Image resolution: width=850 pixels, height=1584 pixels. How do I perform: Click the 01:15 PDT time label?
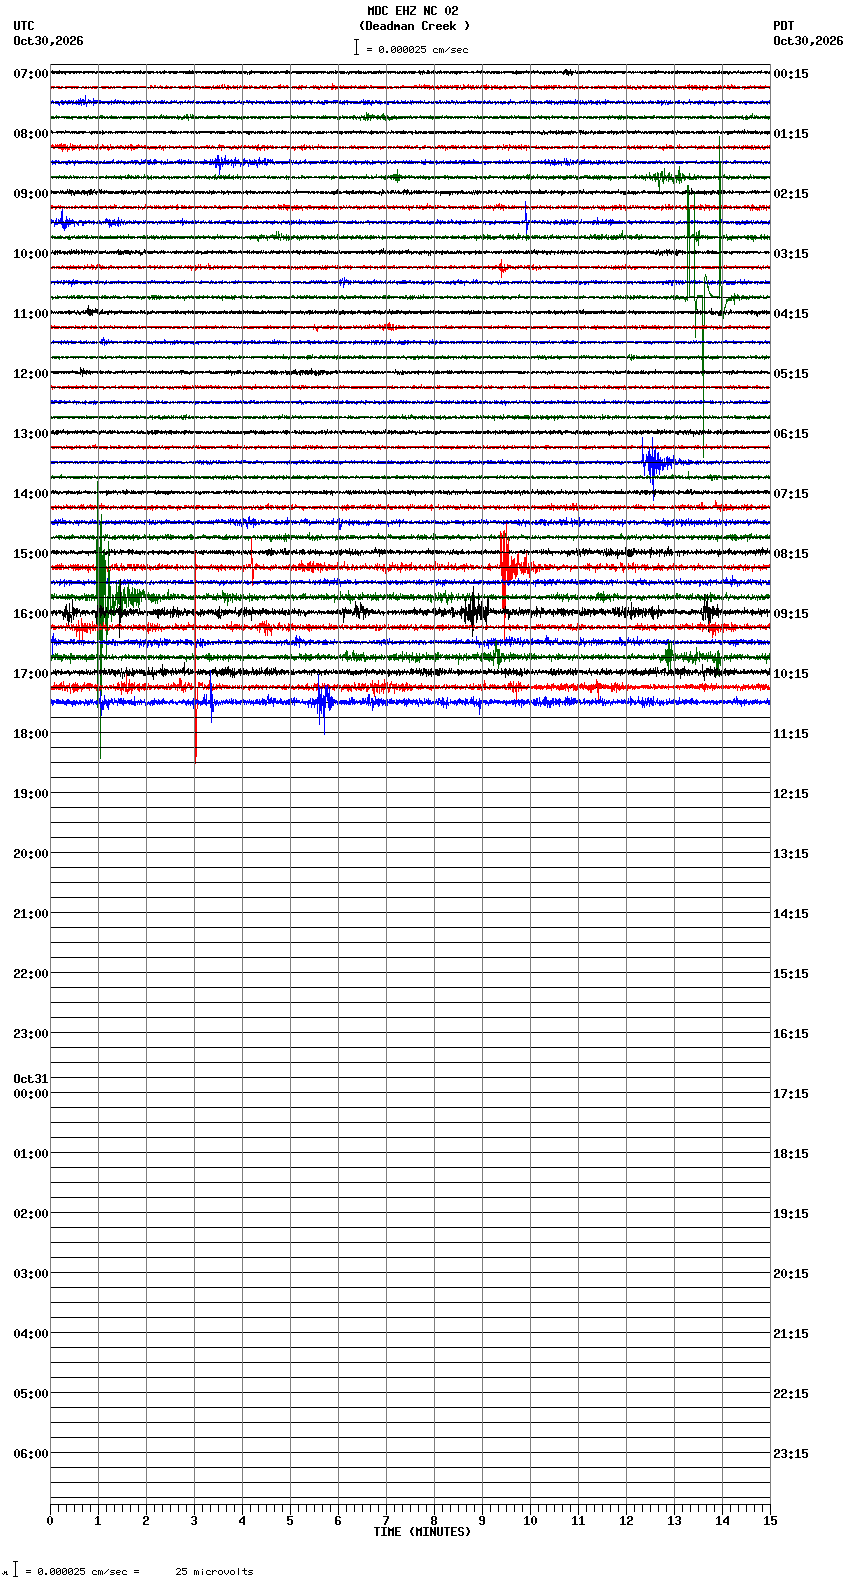pyautogui.click(x=791, y=133)
